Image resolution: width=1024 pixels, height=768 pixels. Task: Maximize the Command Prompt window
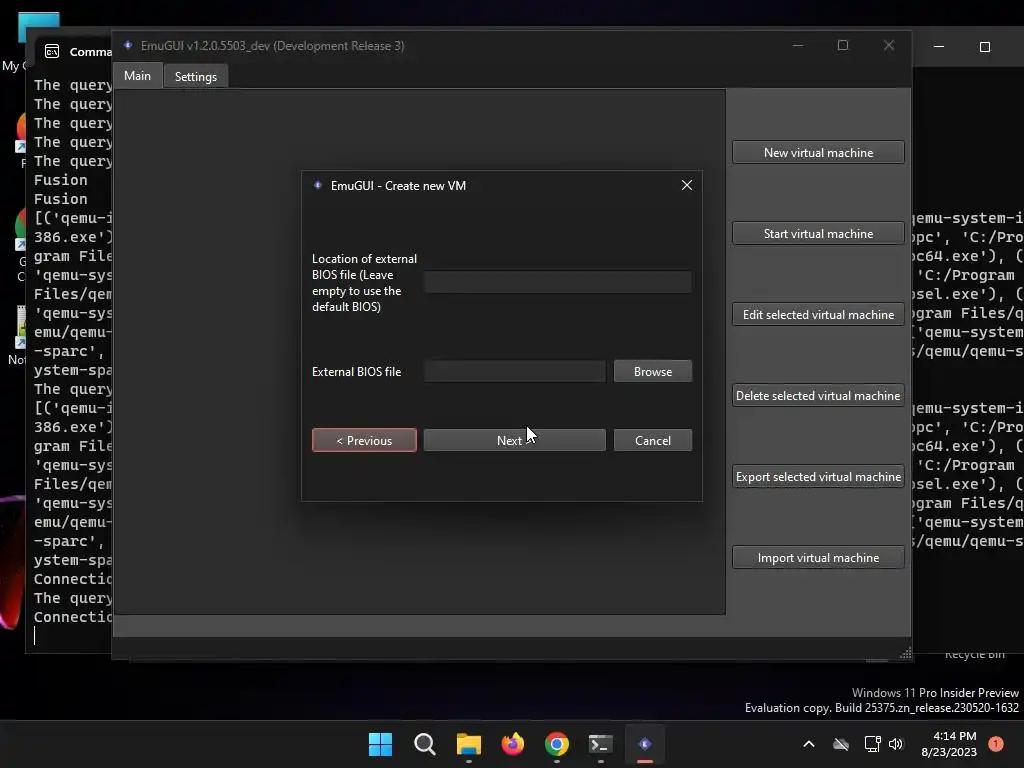pyautogui.click(x=985, y=47)
